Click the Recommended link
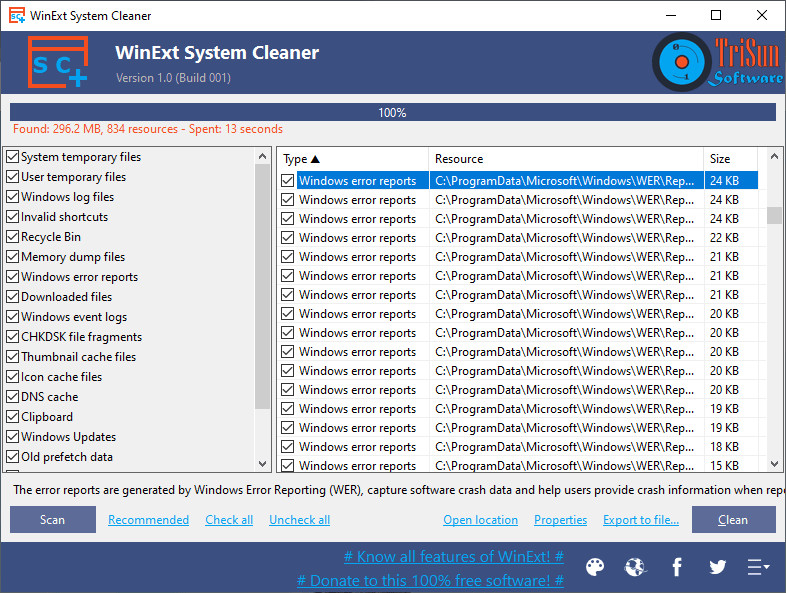 tap(148, 520)
